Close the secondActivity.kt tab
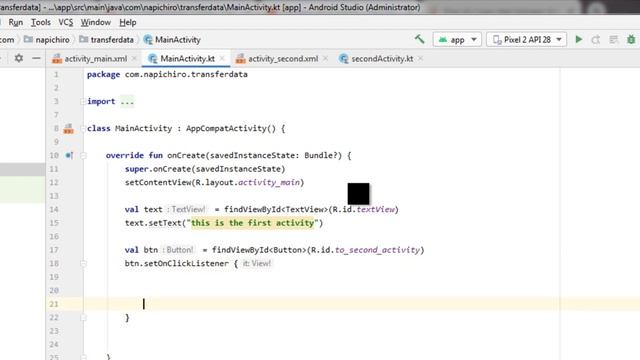 (x=420, y=59)
